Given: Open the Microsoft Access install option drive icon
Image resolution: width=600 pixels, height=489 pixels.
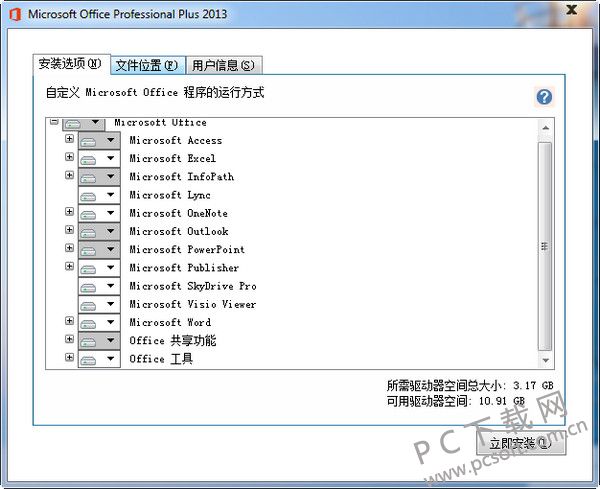Looking at the screenshot, I should pyautogui.click(x=98, y=141).
